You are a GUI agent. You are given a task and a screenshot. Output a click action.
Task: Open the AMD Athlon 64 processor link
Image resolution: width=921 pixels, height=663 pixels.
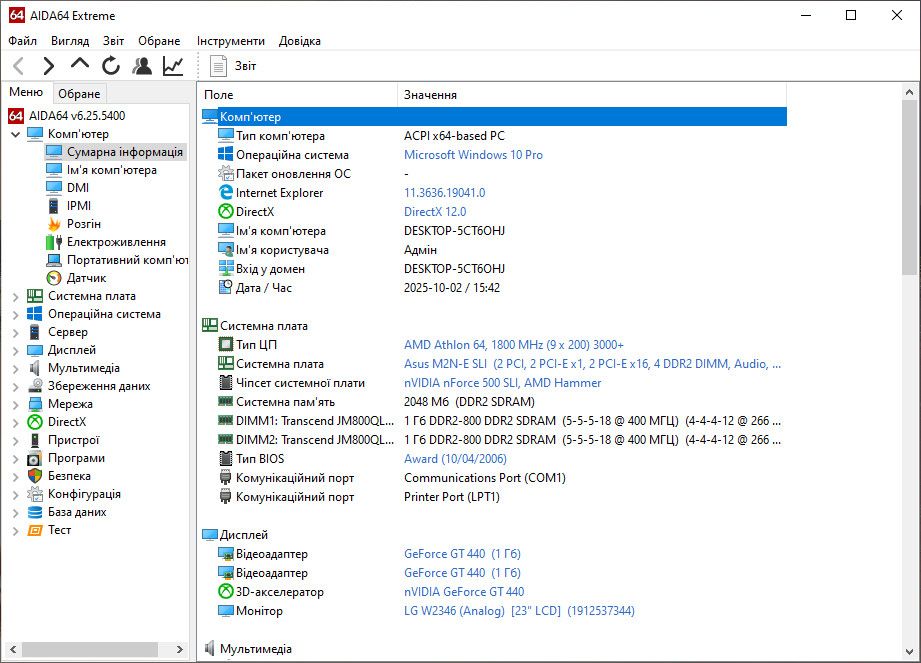click(513, 345)
